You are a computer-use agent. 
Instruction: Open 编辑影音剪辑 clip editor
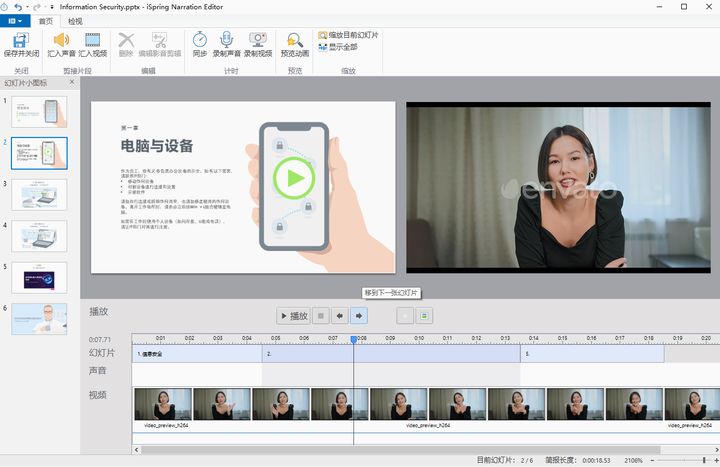(159, 45)
